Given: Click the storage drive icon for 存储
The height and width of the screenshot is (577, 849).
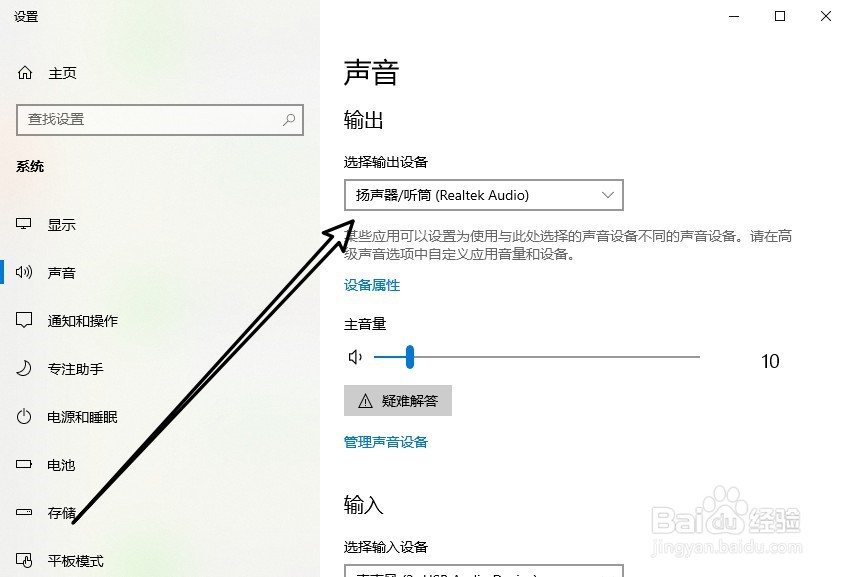Looking at the screenshot, I should (24, 512).
